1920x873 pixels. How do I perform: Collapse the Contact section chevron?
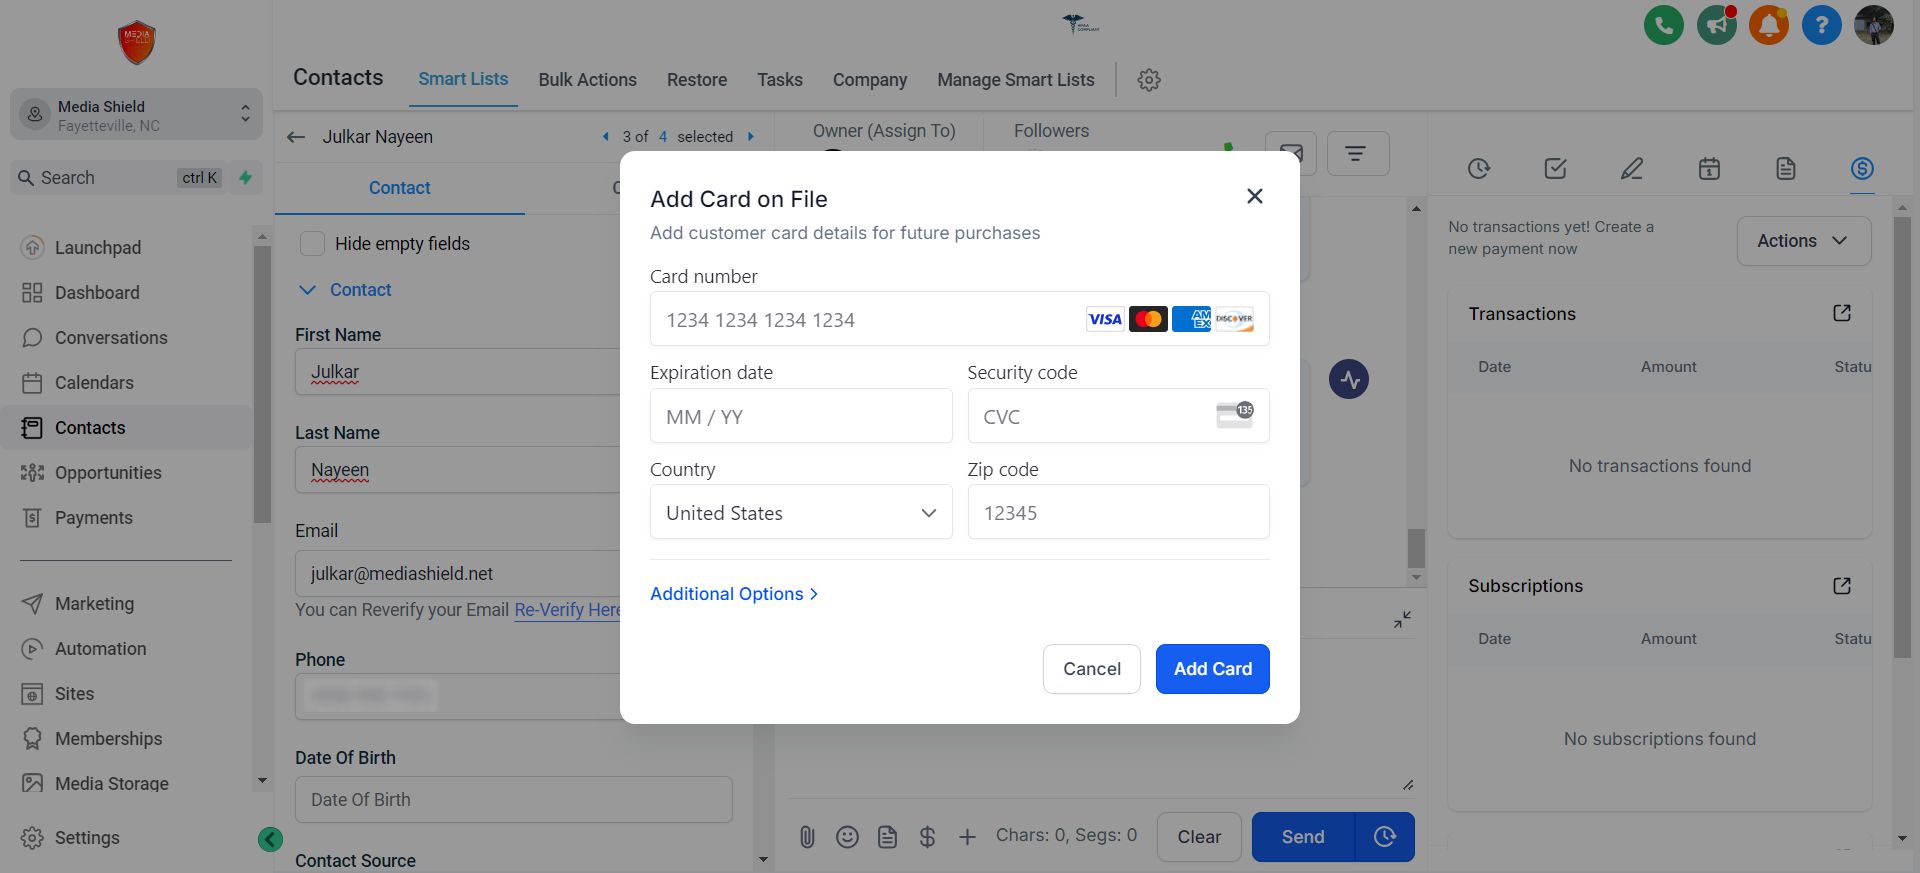tap(307, 290)
